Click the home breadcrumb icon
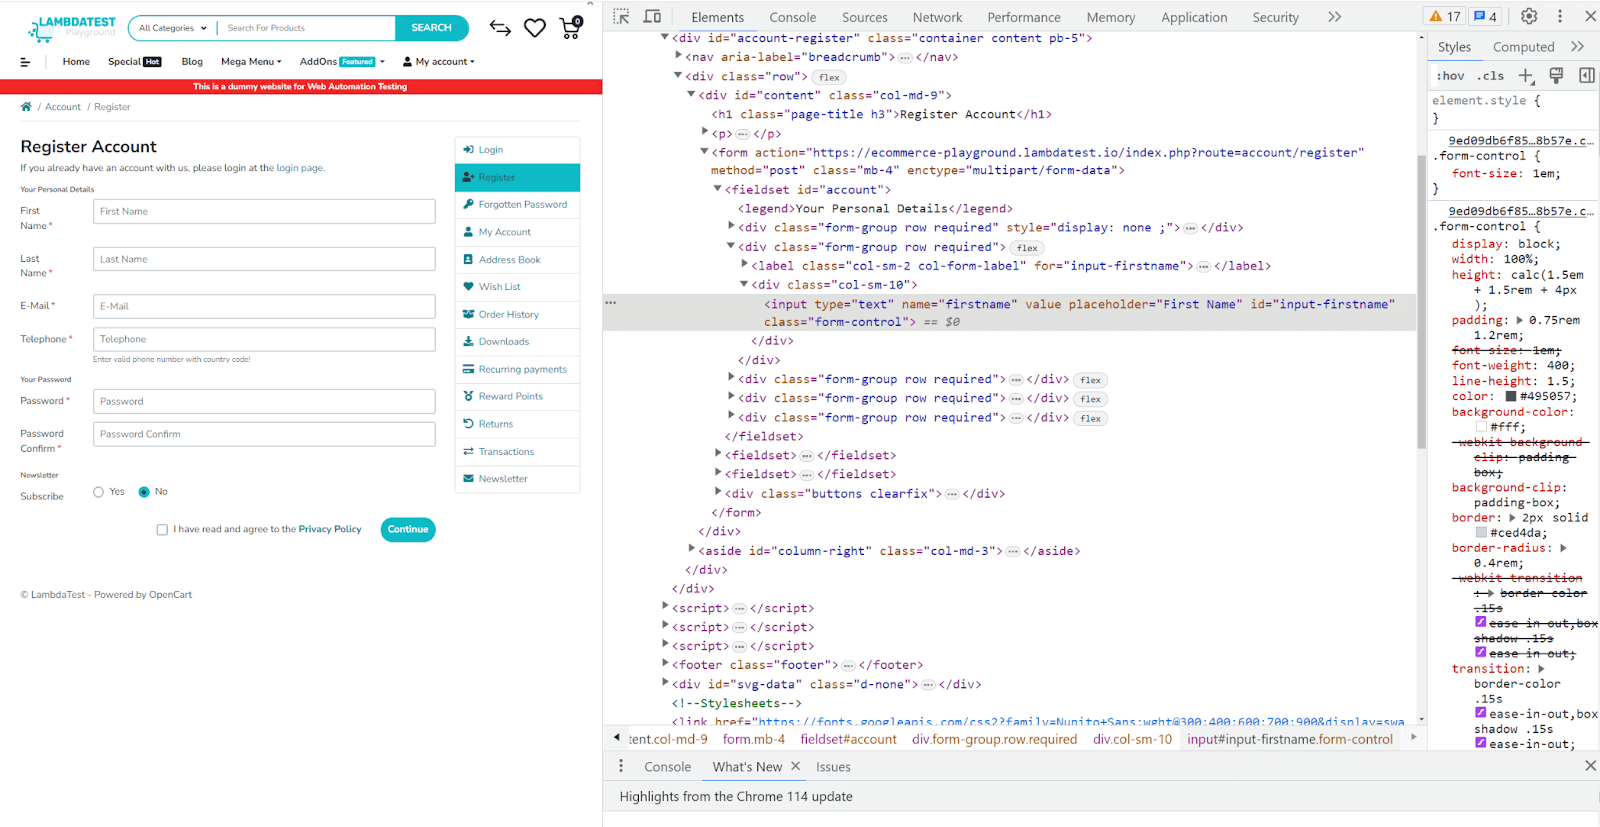Image resolution: width=1600 pixels, height=827 pixels. 26,107
